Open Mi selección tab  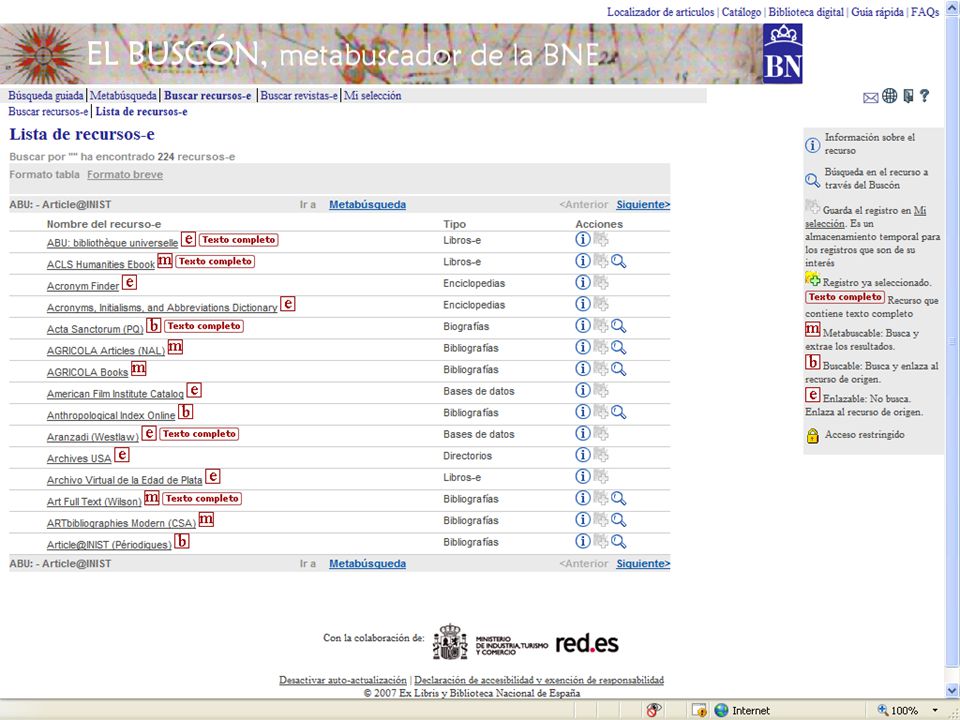click(x=373, y=96)
